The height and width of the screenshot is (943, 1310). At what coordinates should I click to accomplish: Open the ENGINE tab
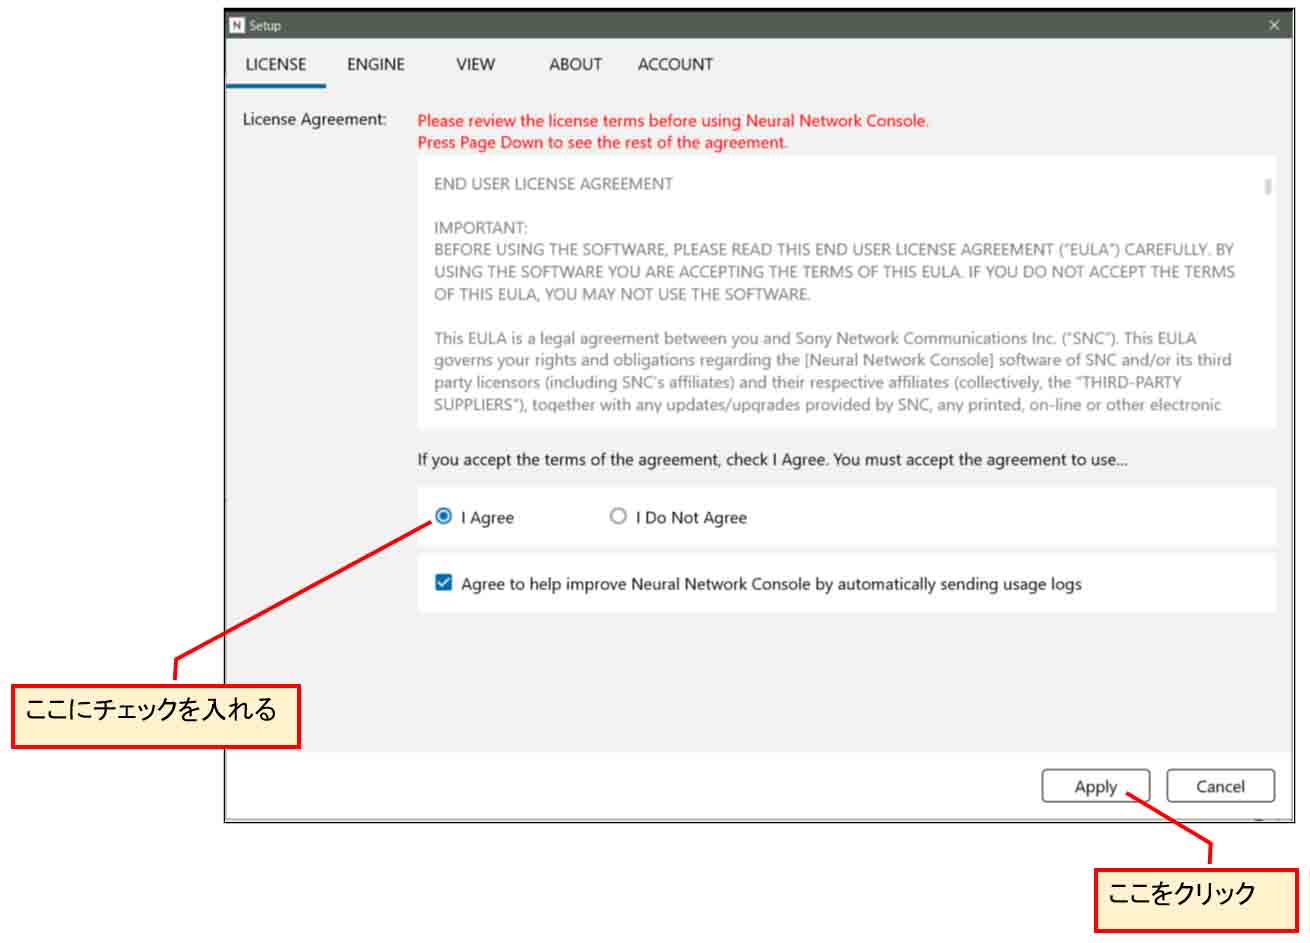tap(375, 64)
